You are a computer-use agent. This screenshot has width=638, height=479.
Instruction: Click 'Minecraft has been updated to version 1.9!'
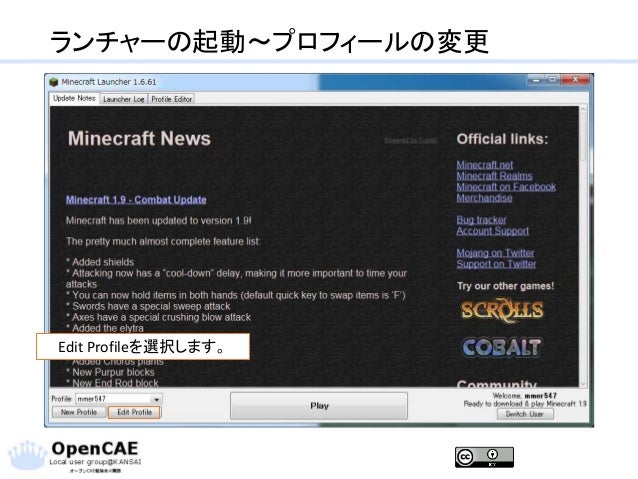pos(159,221)
